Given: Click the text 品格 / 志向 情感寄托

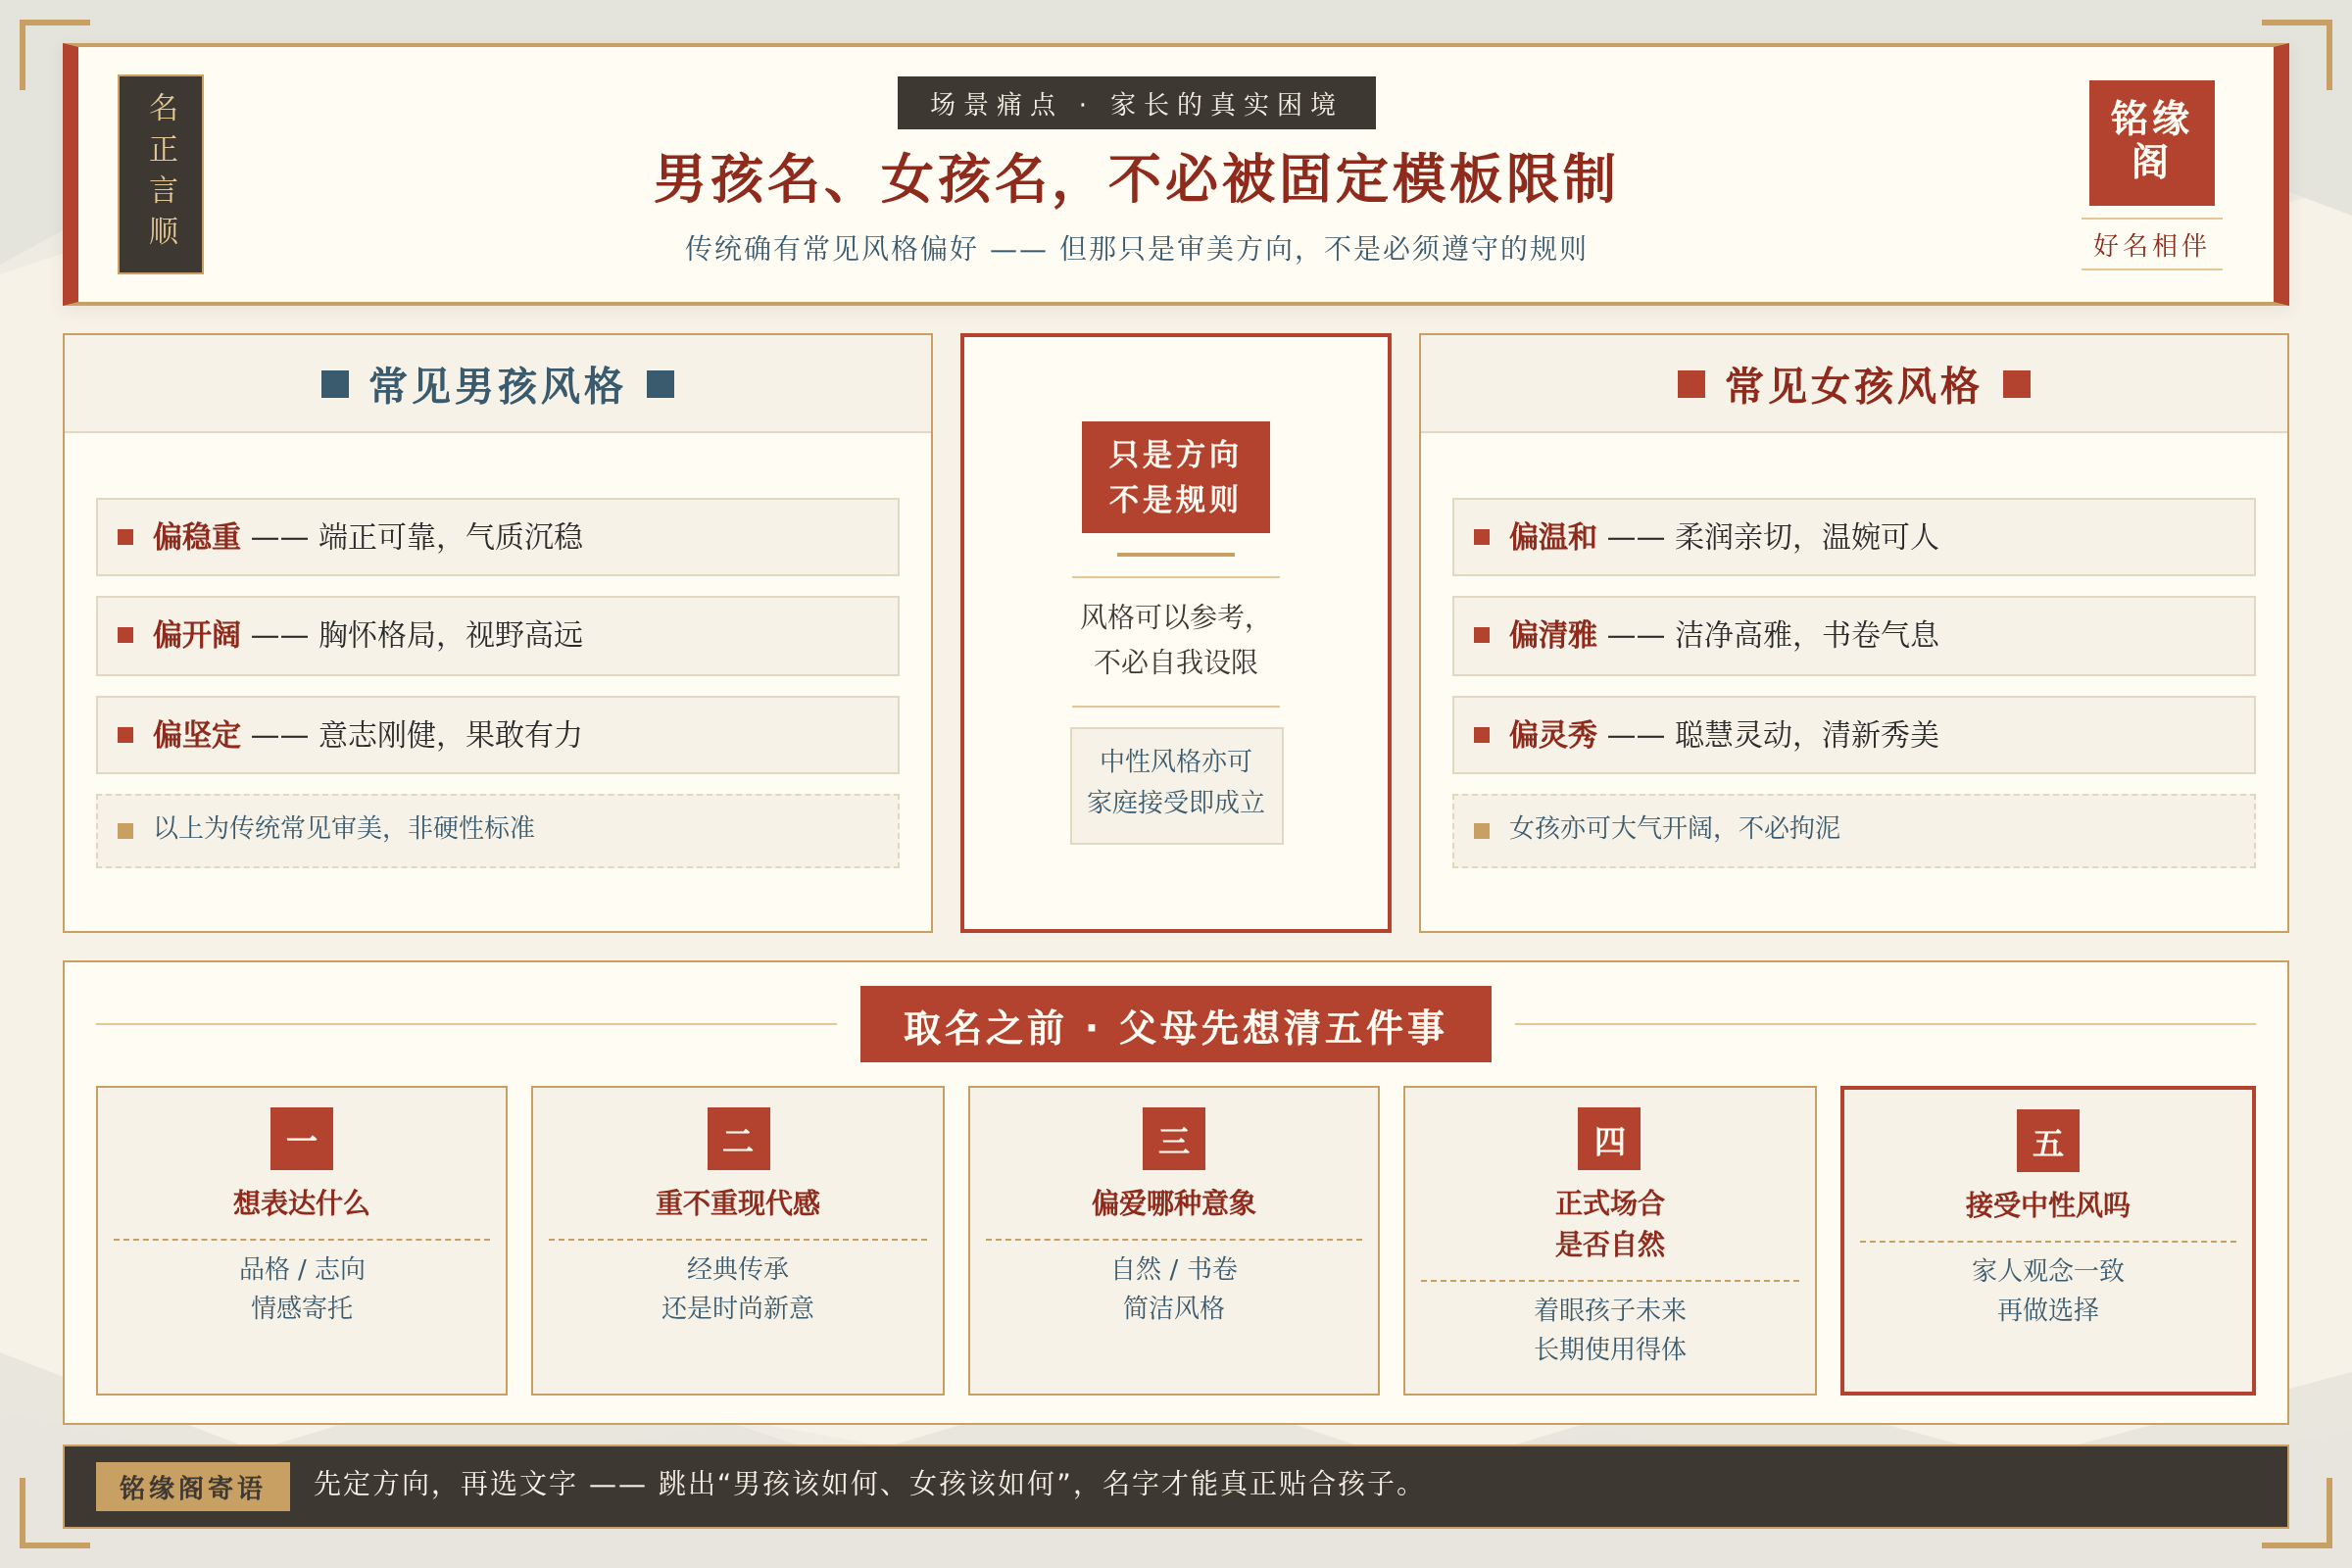Looking at the screenshot, I should tap(301, 1287).
